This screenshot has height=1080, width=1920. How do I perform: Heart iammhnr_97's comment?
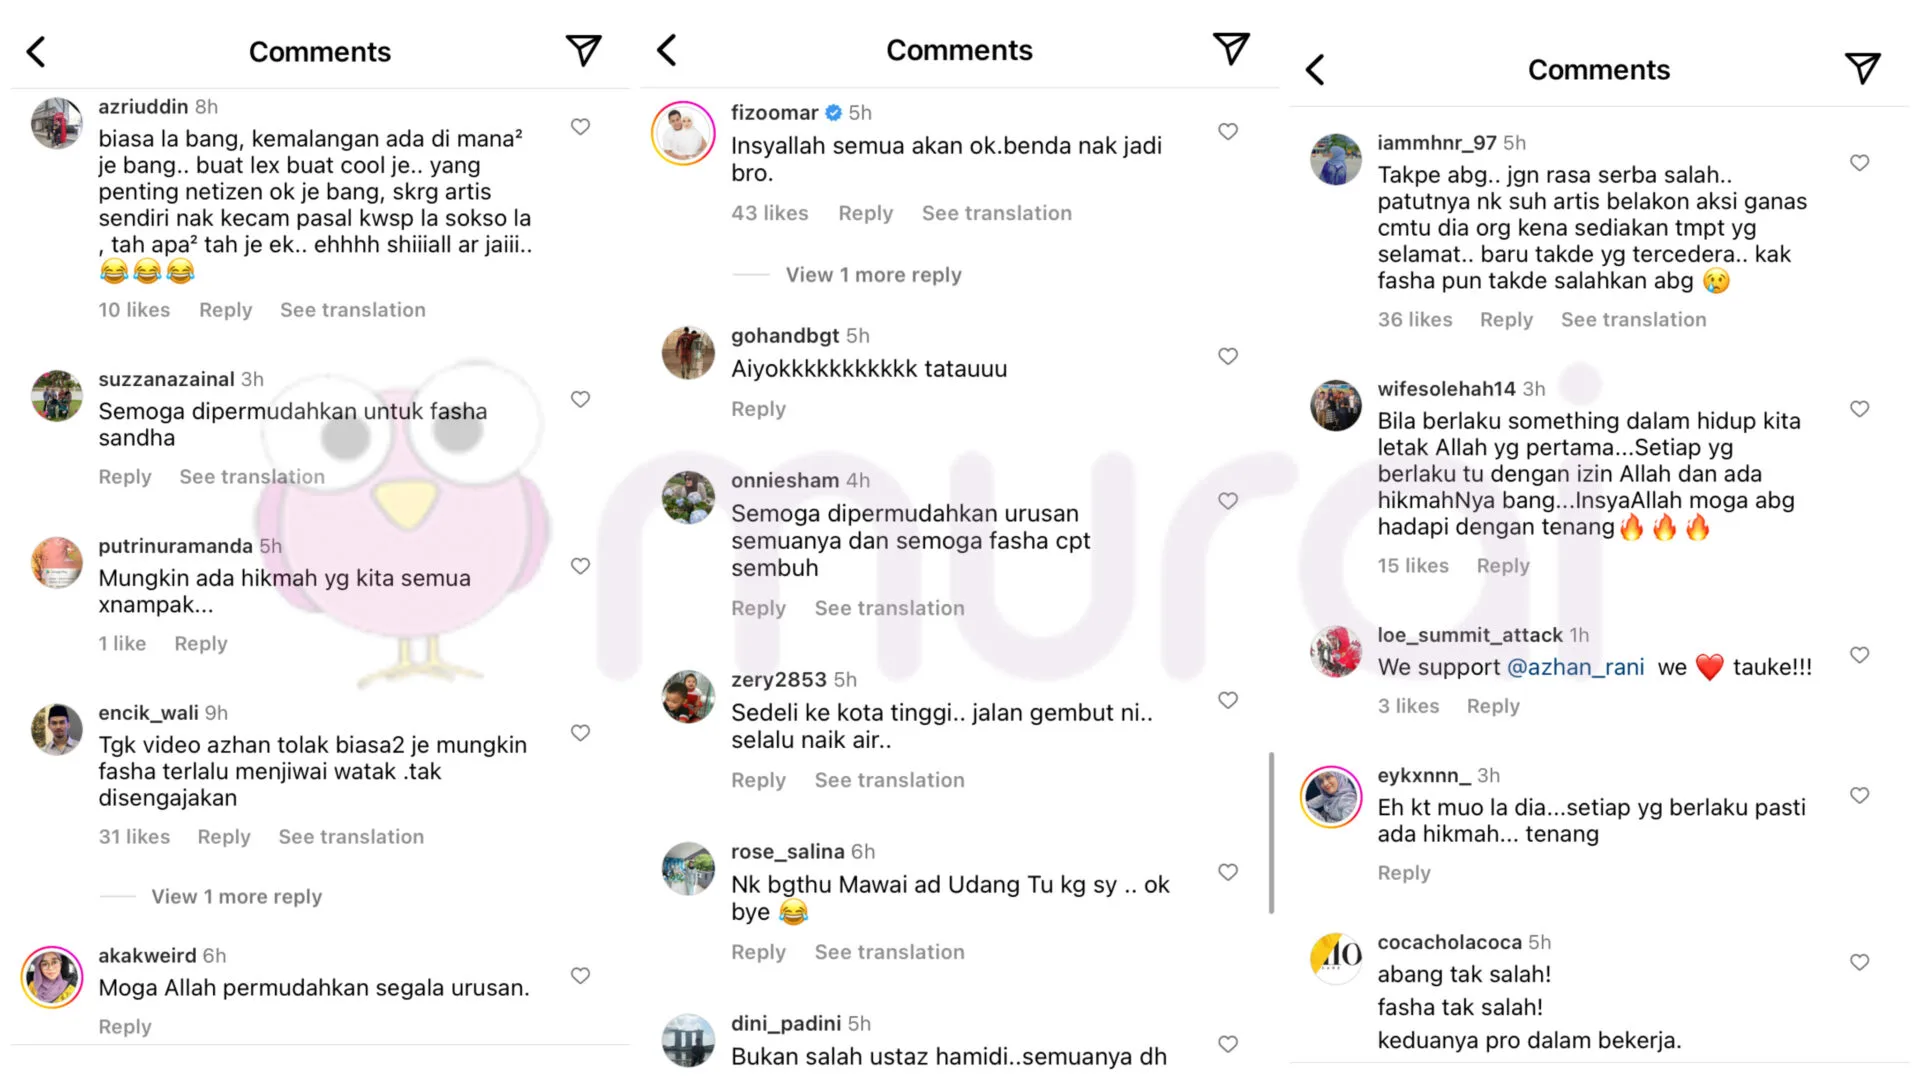pyautogui.click(x=1859, y=162)
